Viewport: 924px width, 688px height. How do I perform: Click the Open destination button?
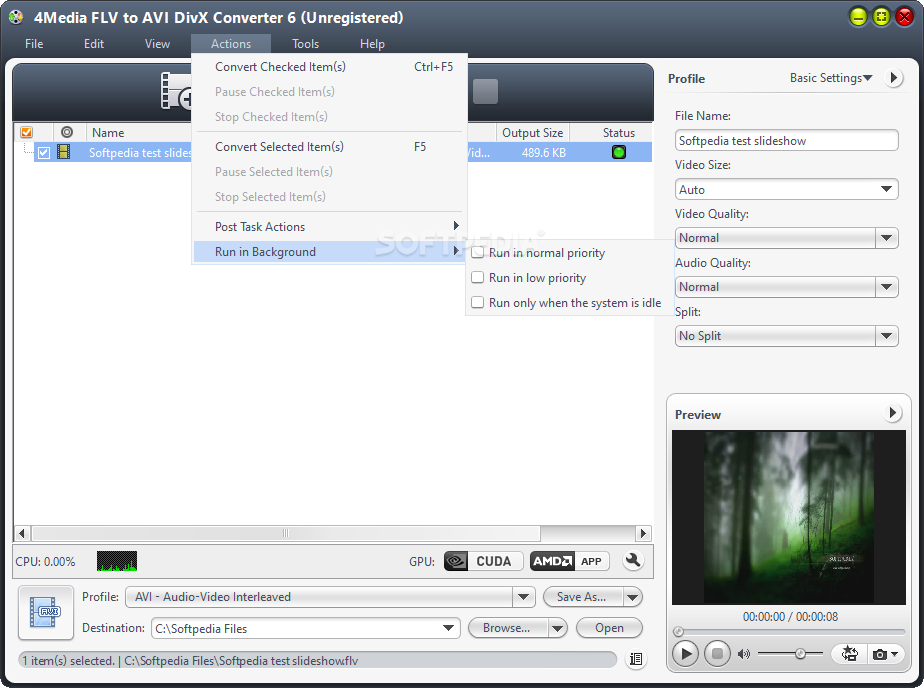(609, 629)
